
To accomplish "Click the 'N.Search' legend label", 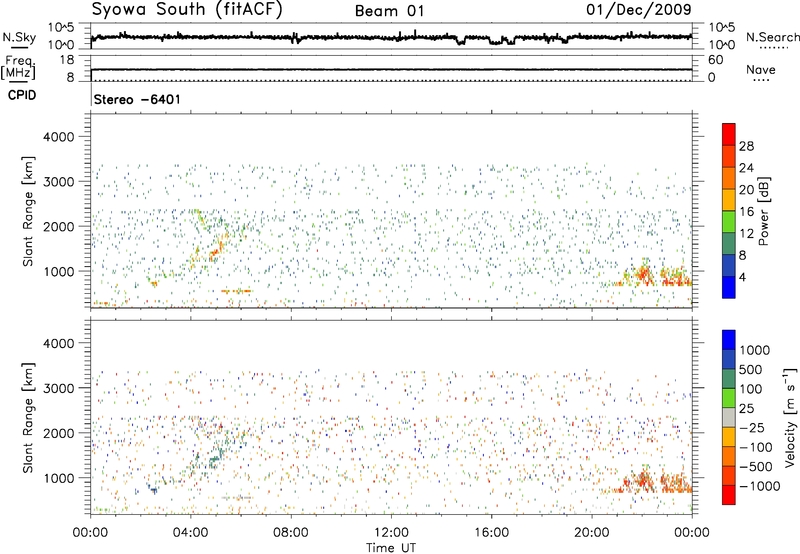I will (773, 37).
